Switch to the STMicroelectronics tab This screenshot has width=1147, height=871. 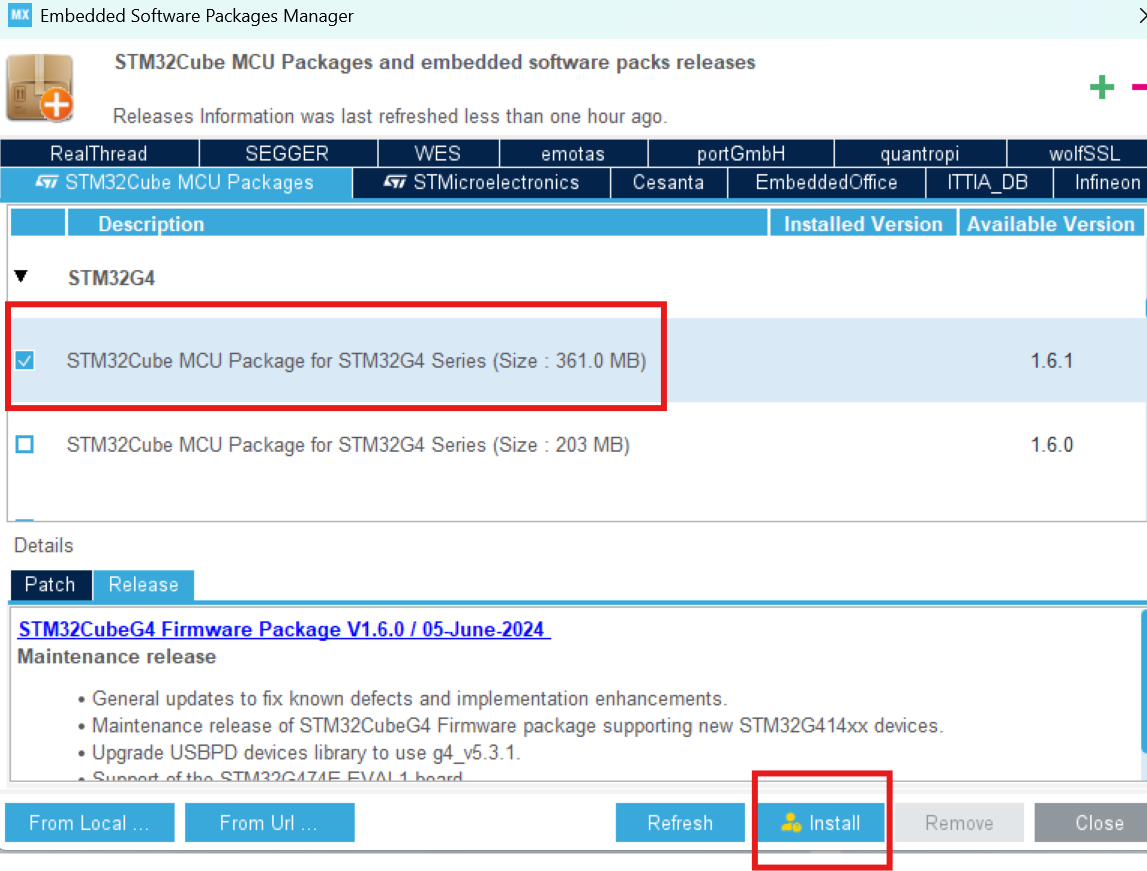[x=481, y=183]
